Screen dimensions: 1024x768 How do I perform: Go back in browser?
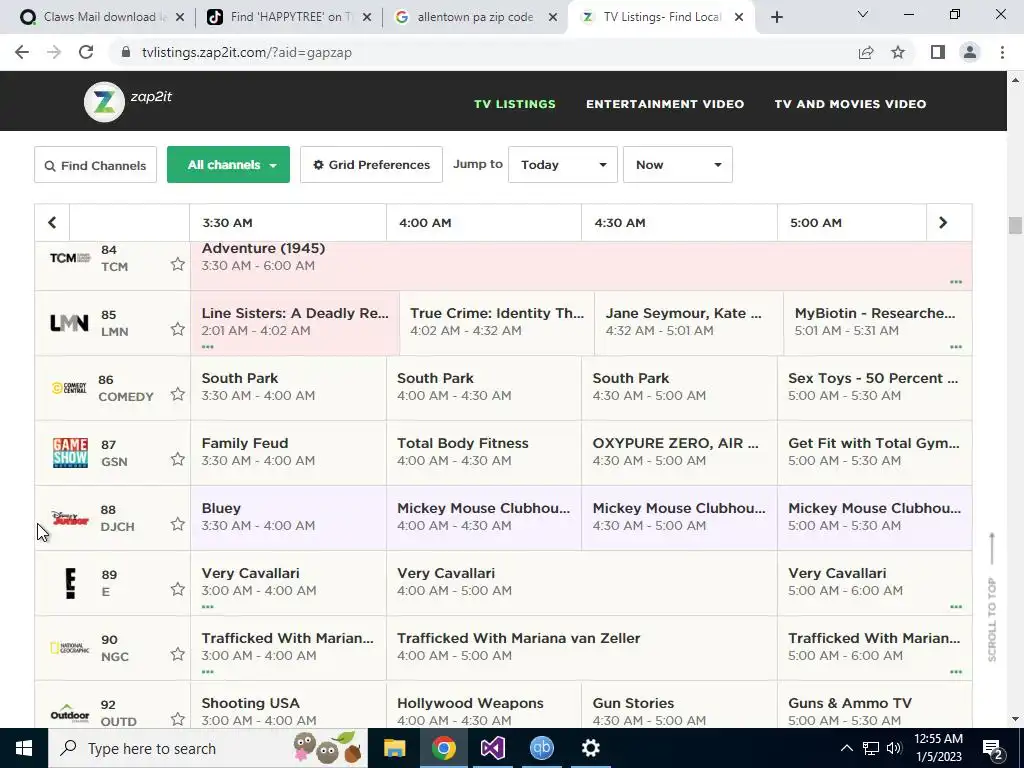point(22,52)
